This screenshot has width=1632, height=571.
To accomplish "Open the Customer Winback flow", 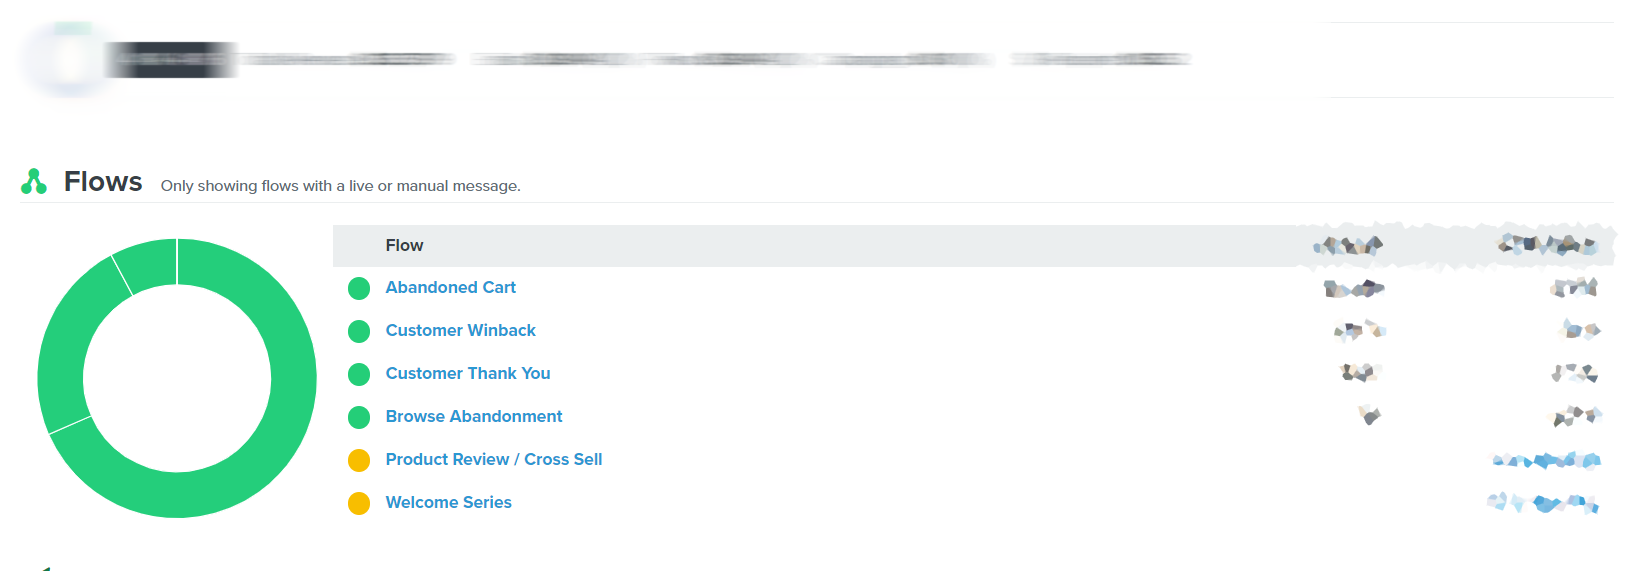I will coord(461,330).
